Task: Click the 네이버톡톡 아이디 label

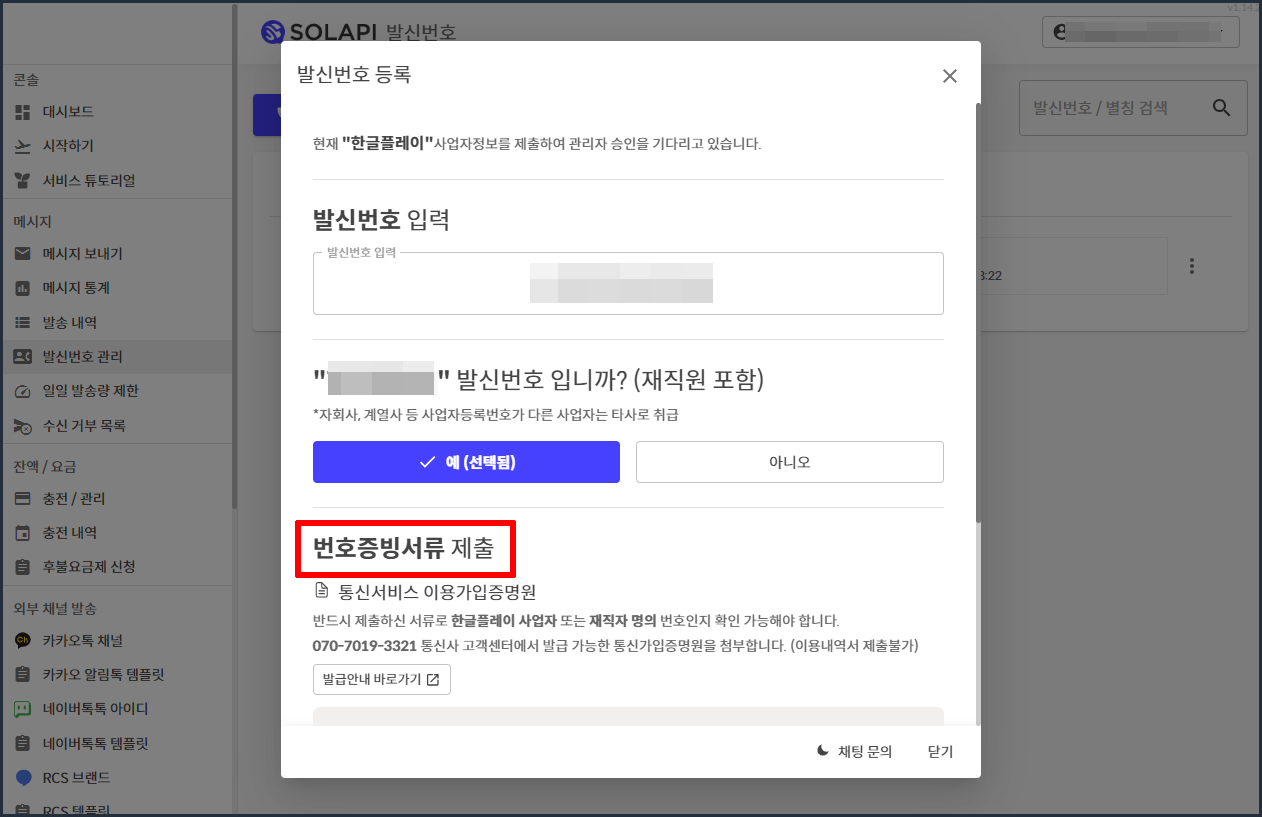Action: pyautogui.click(x=96, y=710)
